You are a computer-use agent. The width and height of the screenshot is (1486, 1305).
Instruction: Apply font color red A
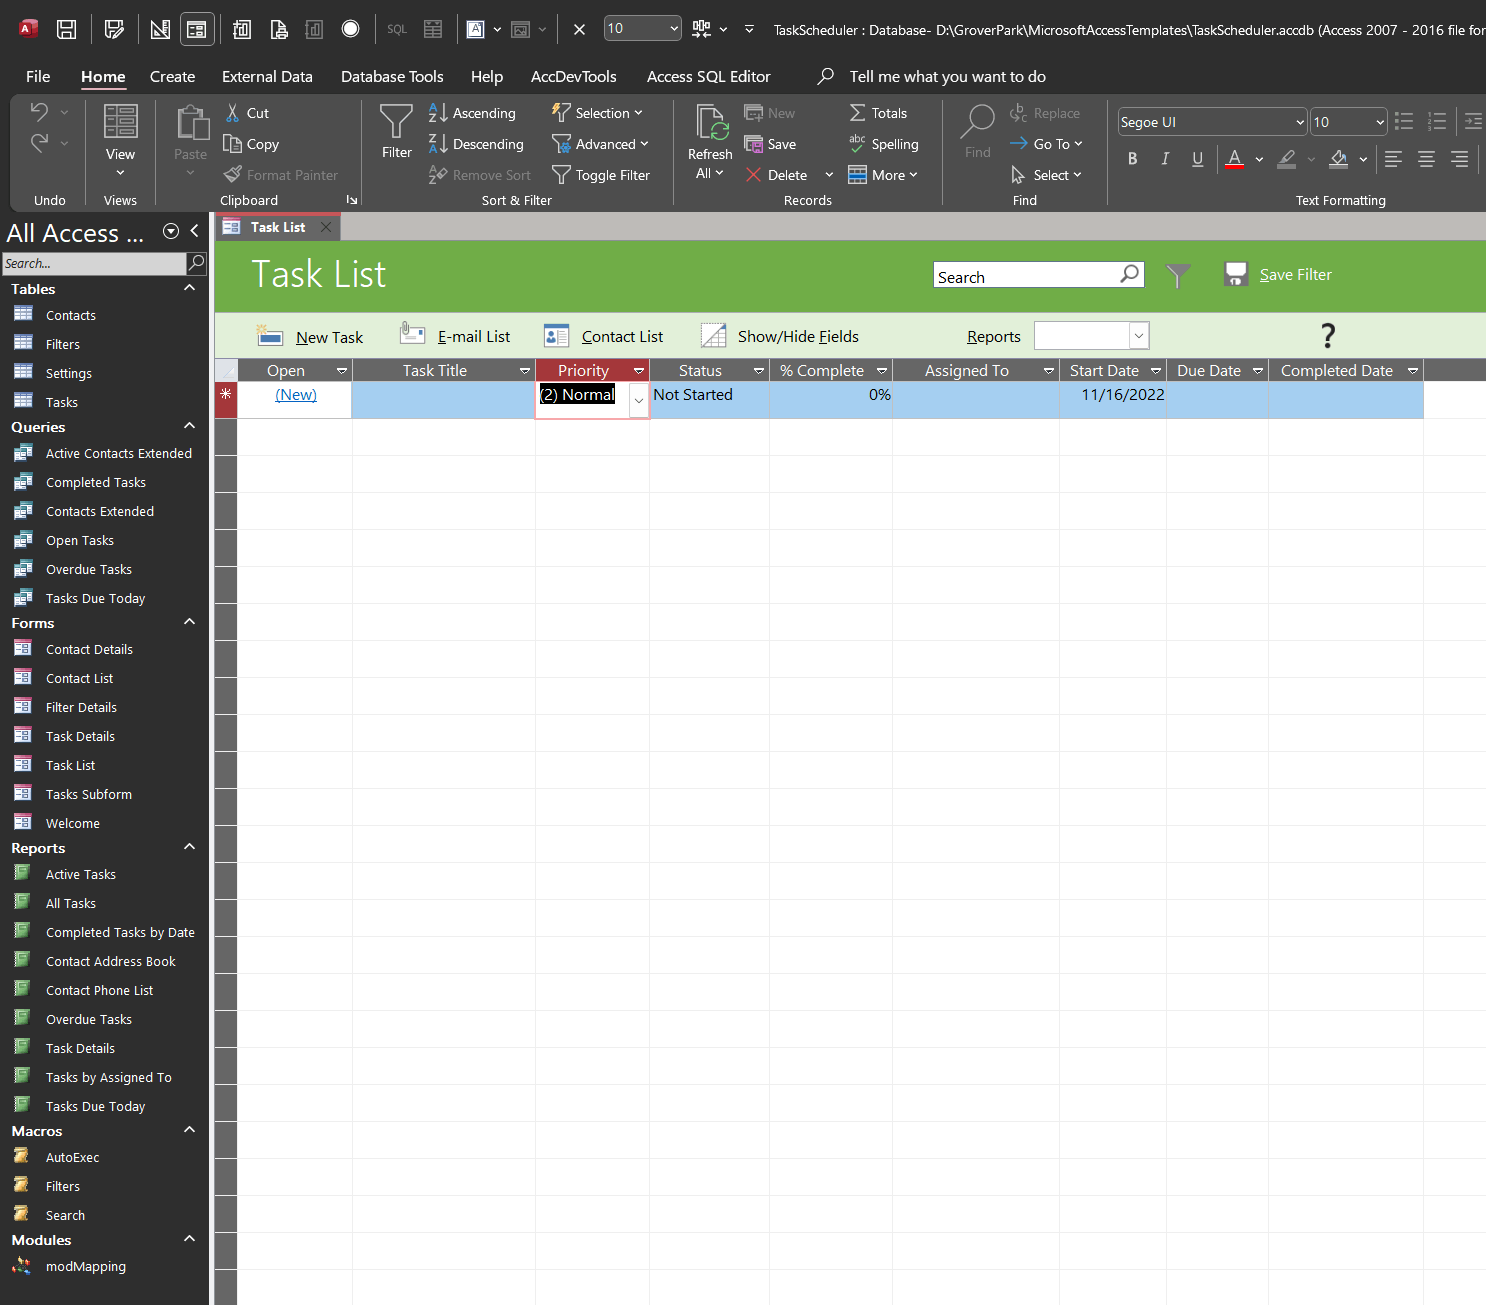coord(1235,158)
